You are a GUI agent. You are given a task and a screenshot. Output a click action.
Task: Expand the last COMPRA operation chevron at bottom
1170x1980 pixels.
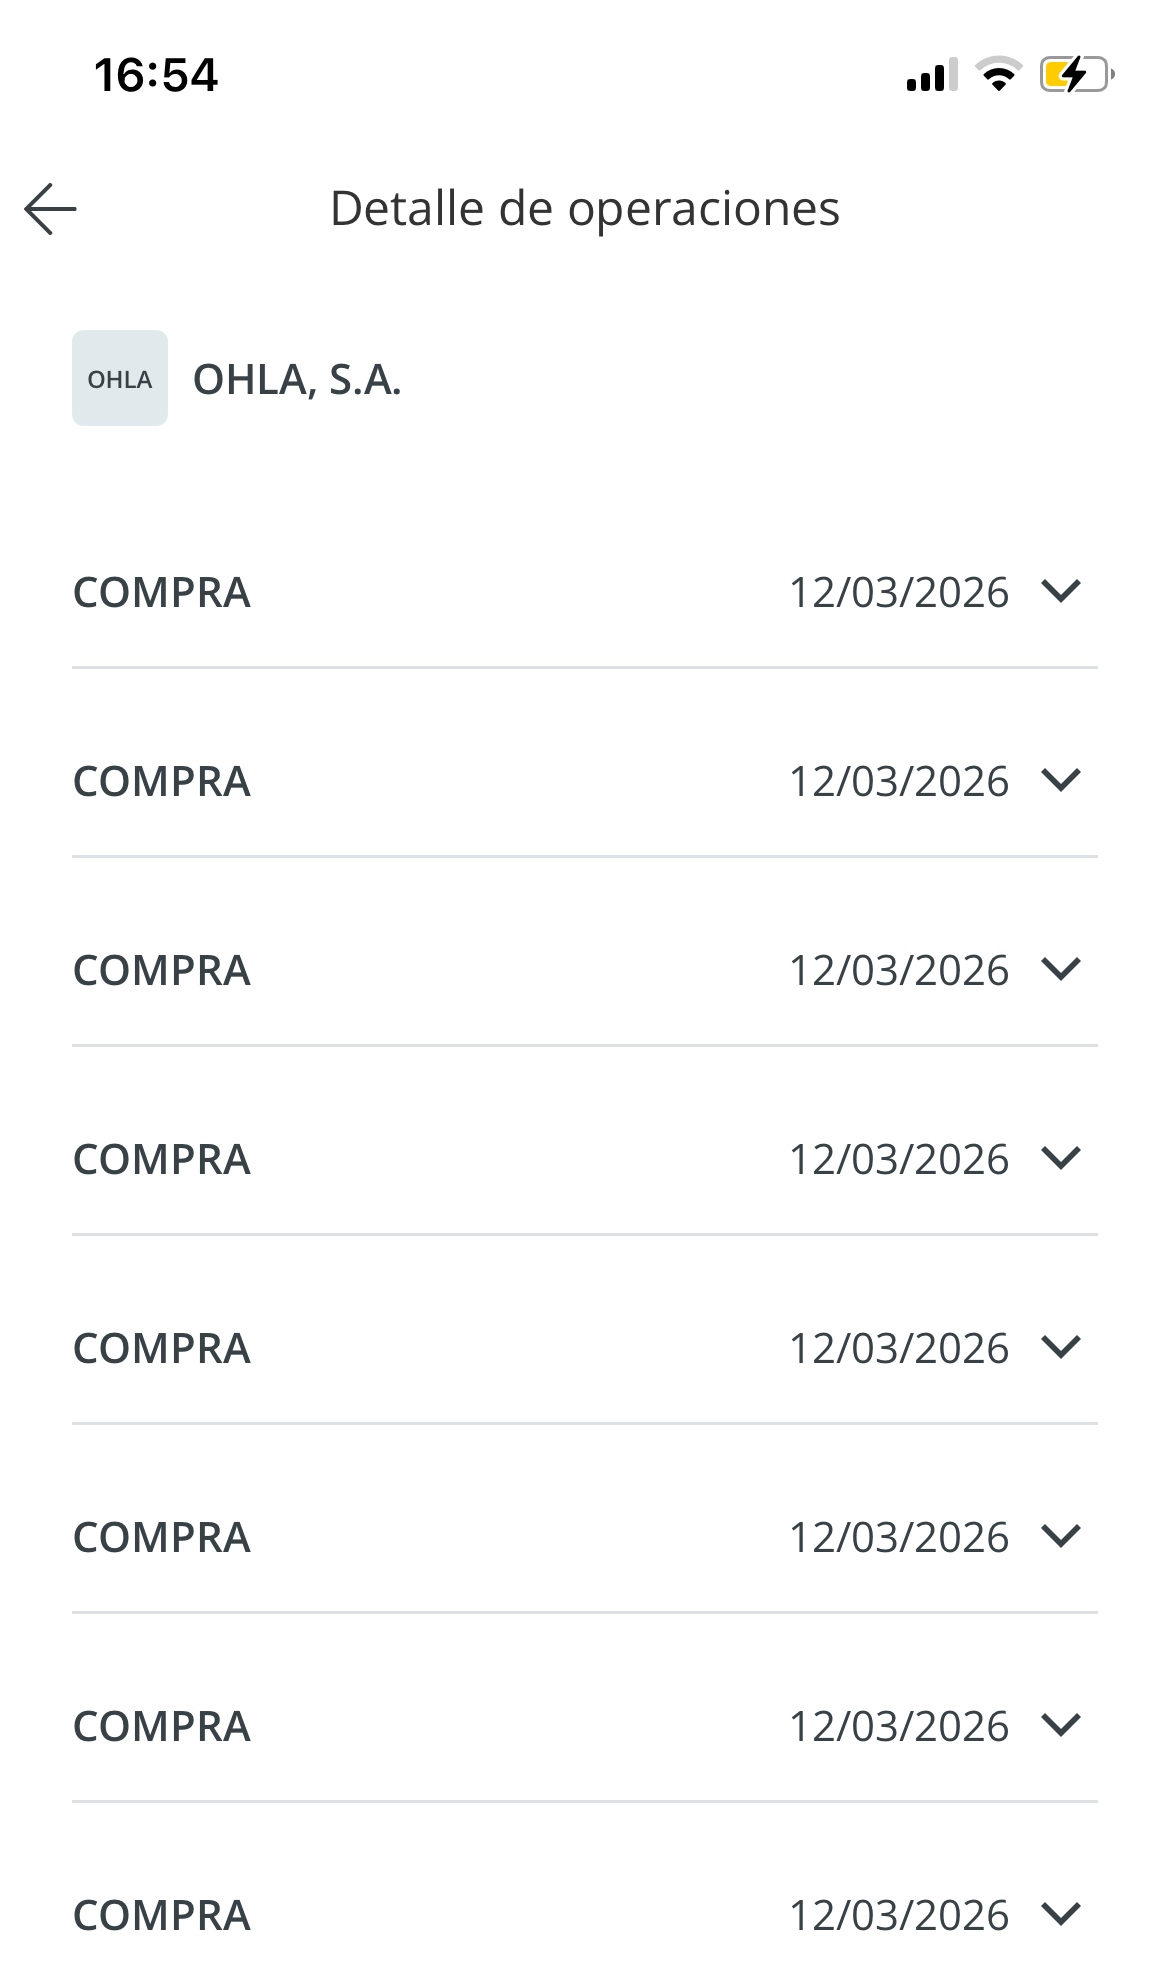1061,1914
